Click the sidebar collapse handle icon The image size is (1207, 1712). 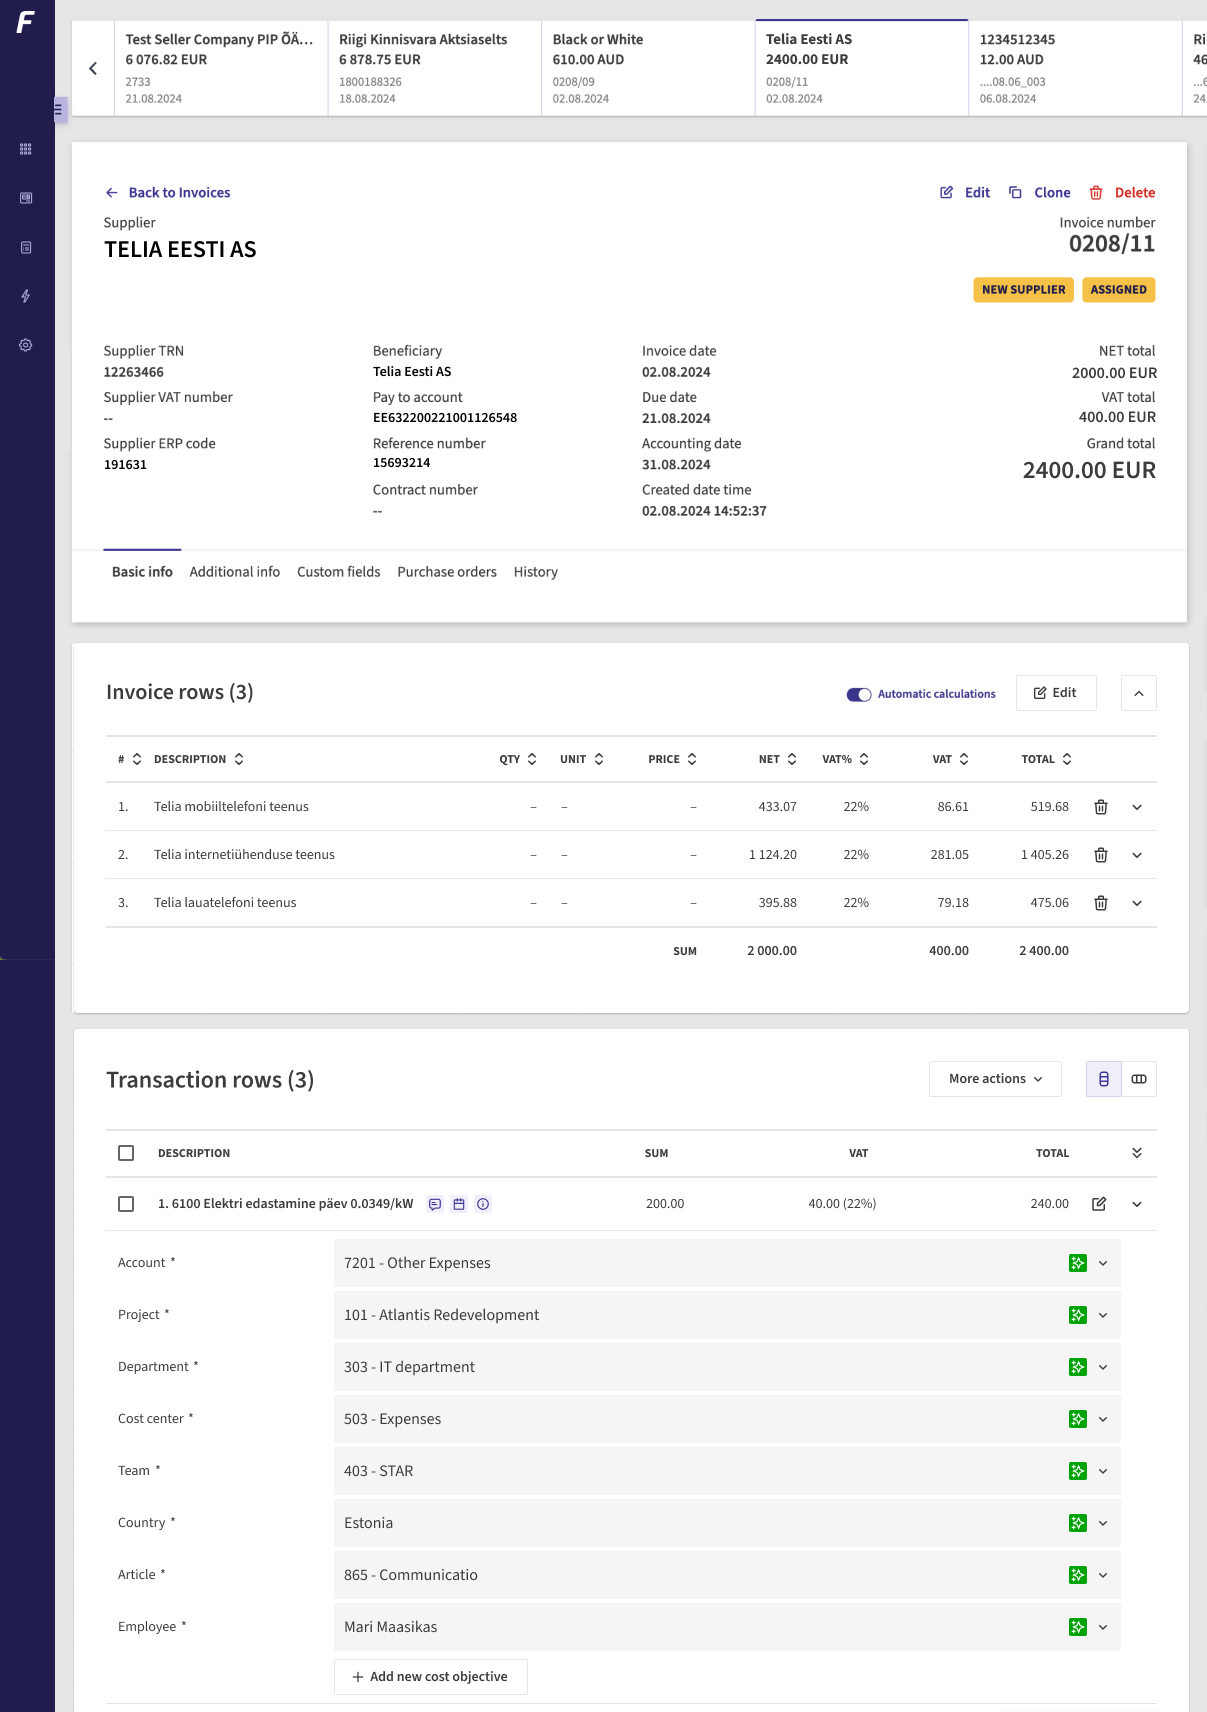click(59, 109)
